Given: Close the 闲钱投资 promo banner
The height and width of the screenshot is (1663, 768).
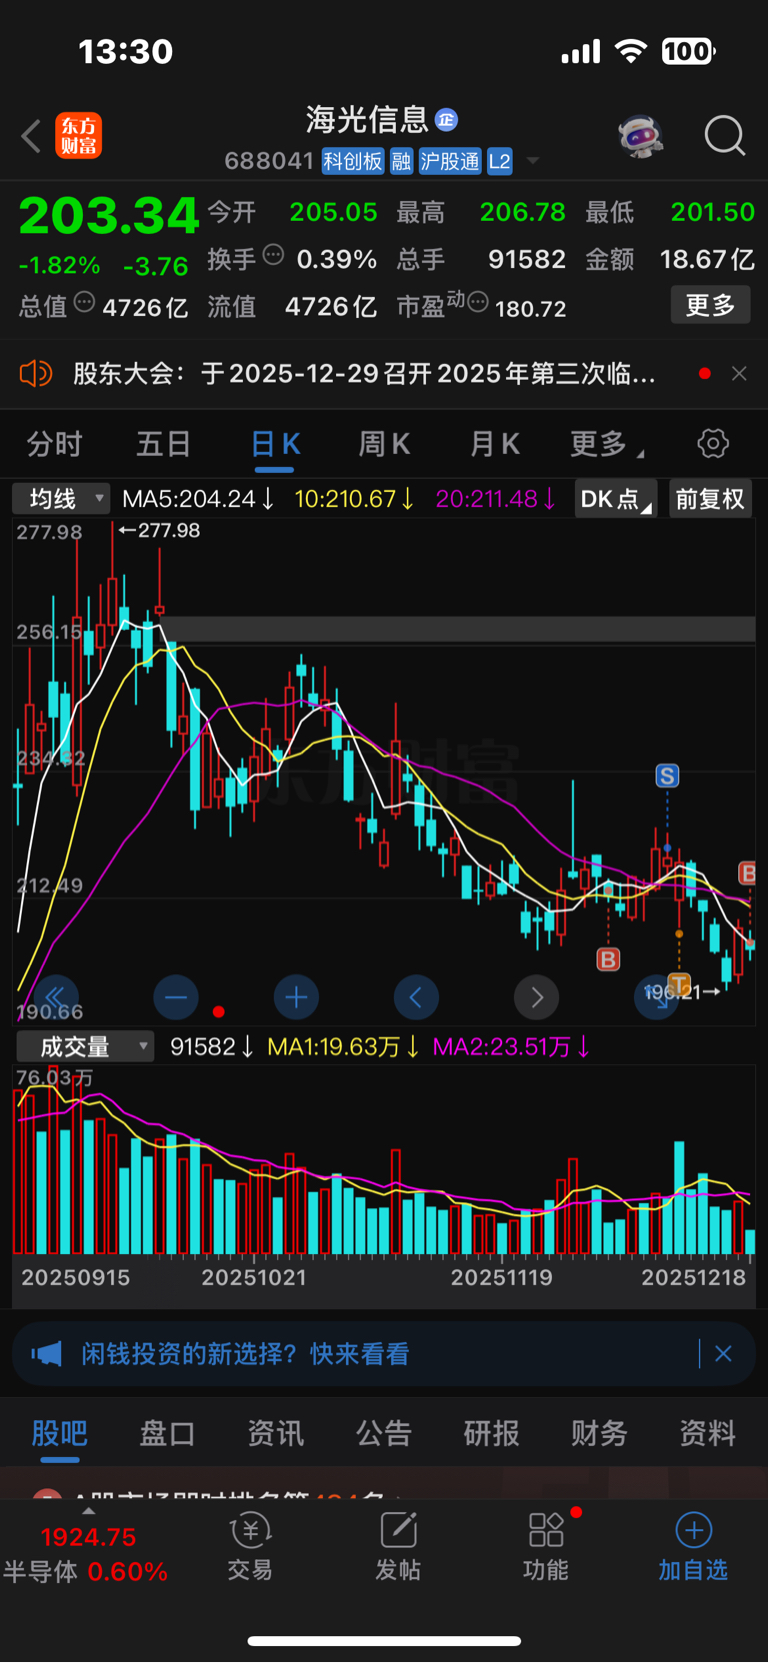Looking at the screenshot, I should click(723, 1354).
